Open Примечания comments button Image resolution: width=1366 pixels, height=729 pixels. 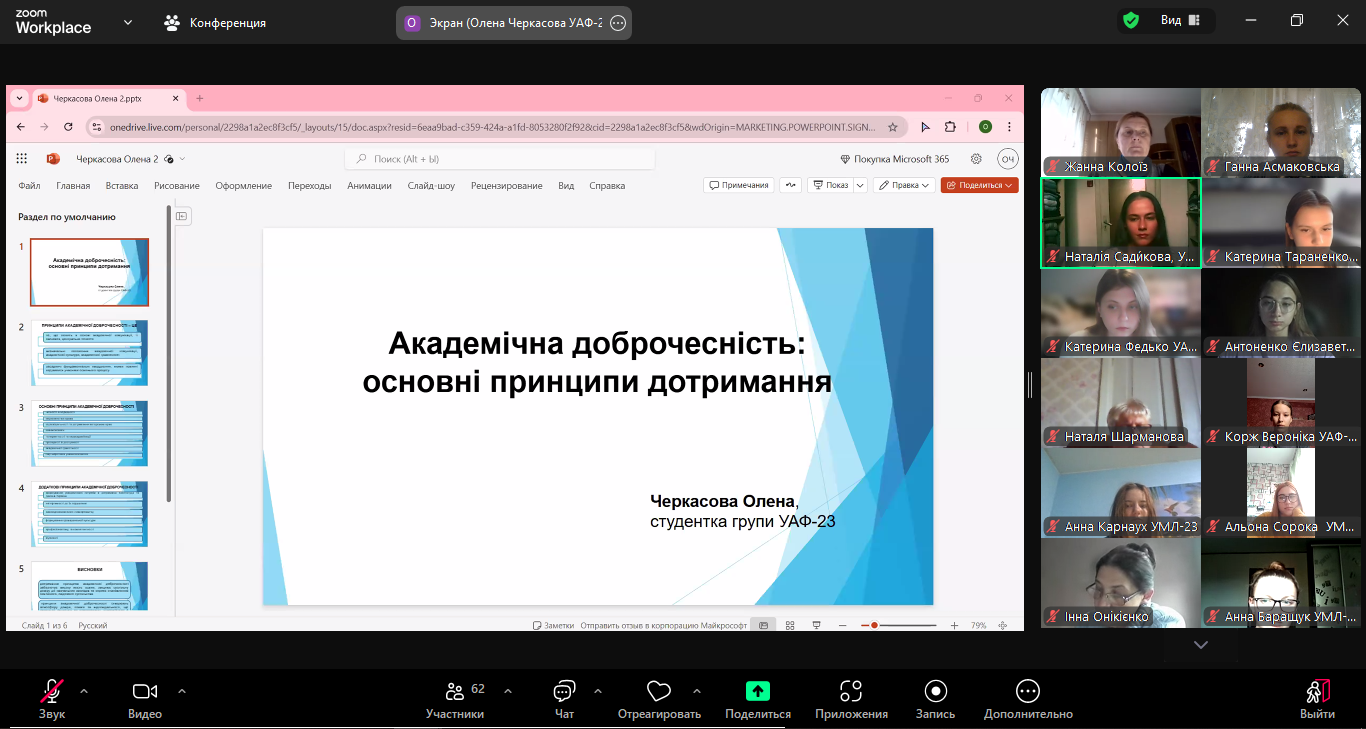(x=740, y=185)
